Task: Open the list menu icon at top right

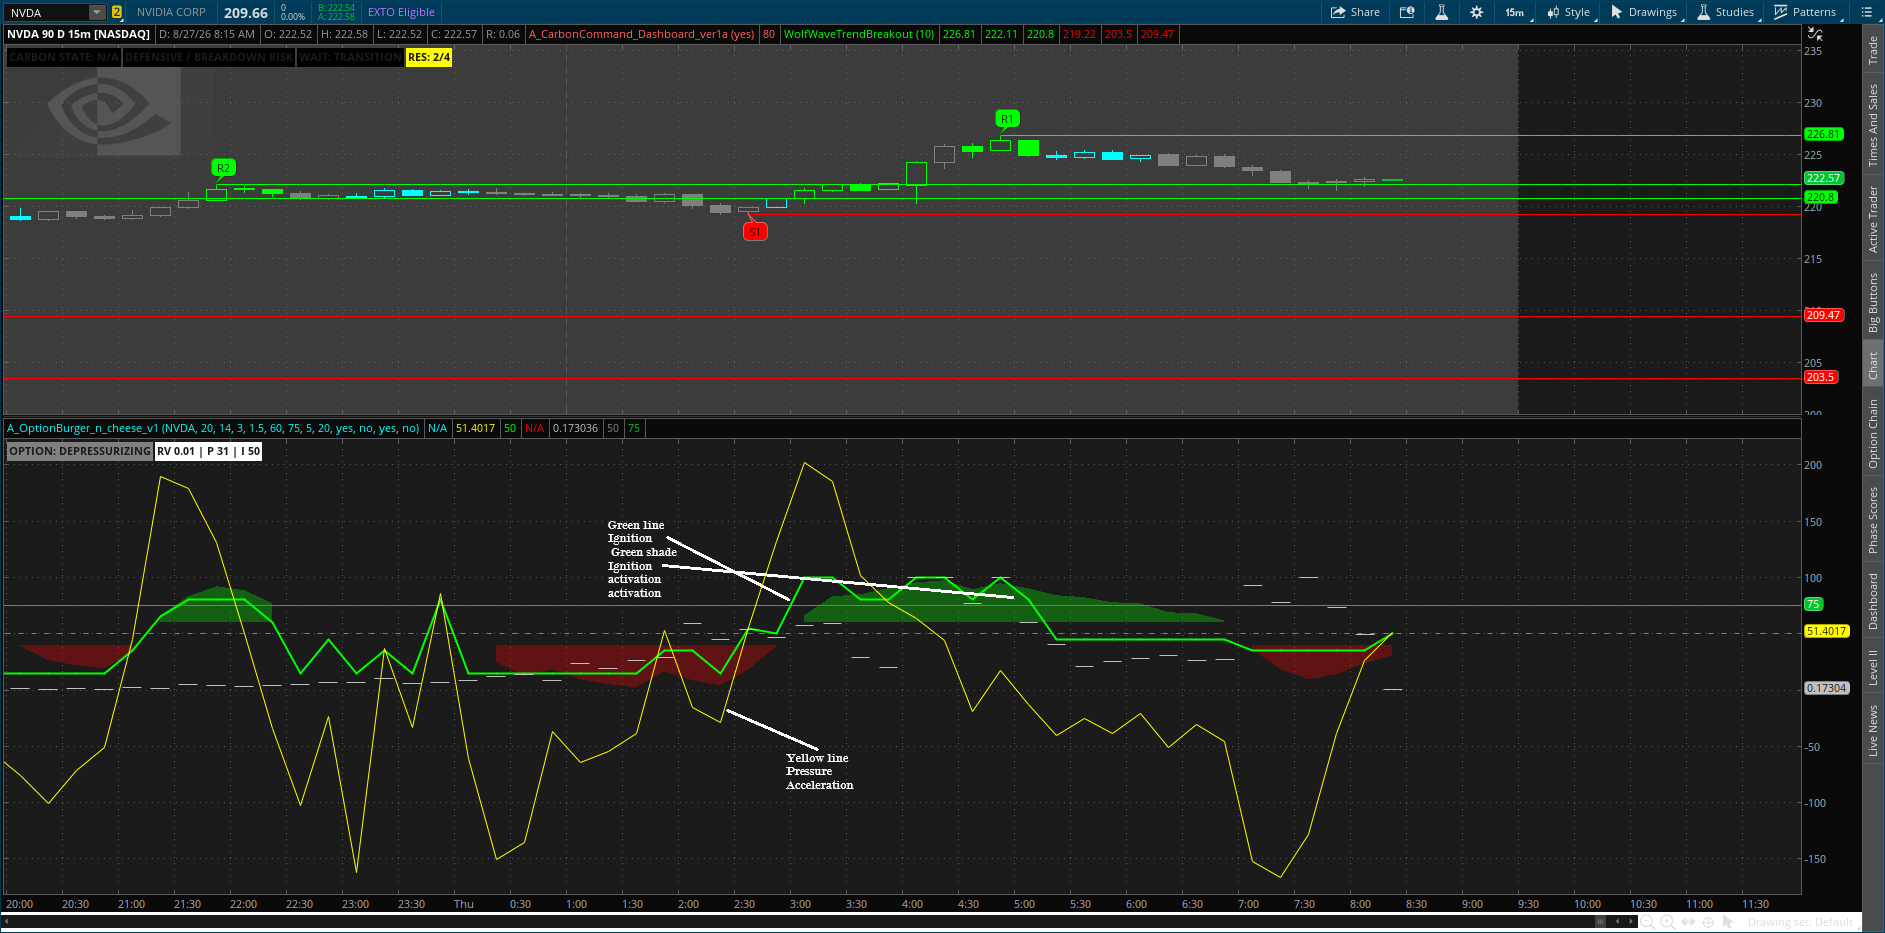Action: click(1866, 12)
